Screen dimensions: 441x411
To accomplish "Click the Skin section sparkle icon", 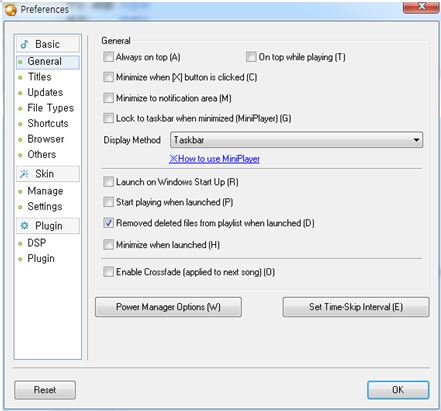I will tap(24, 174).
